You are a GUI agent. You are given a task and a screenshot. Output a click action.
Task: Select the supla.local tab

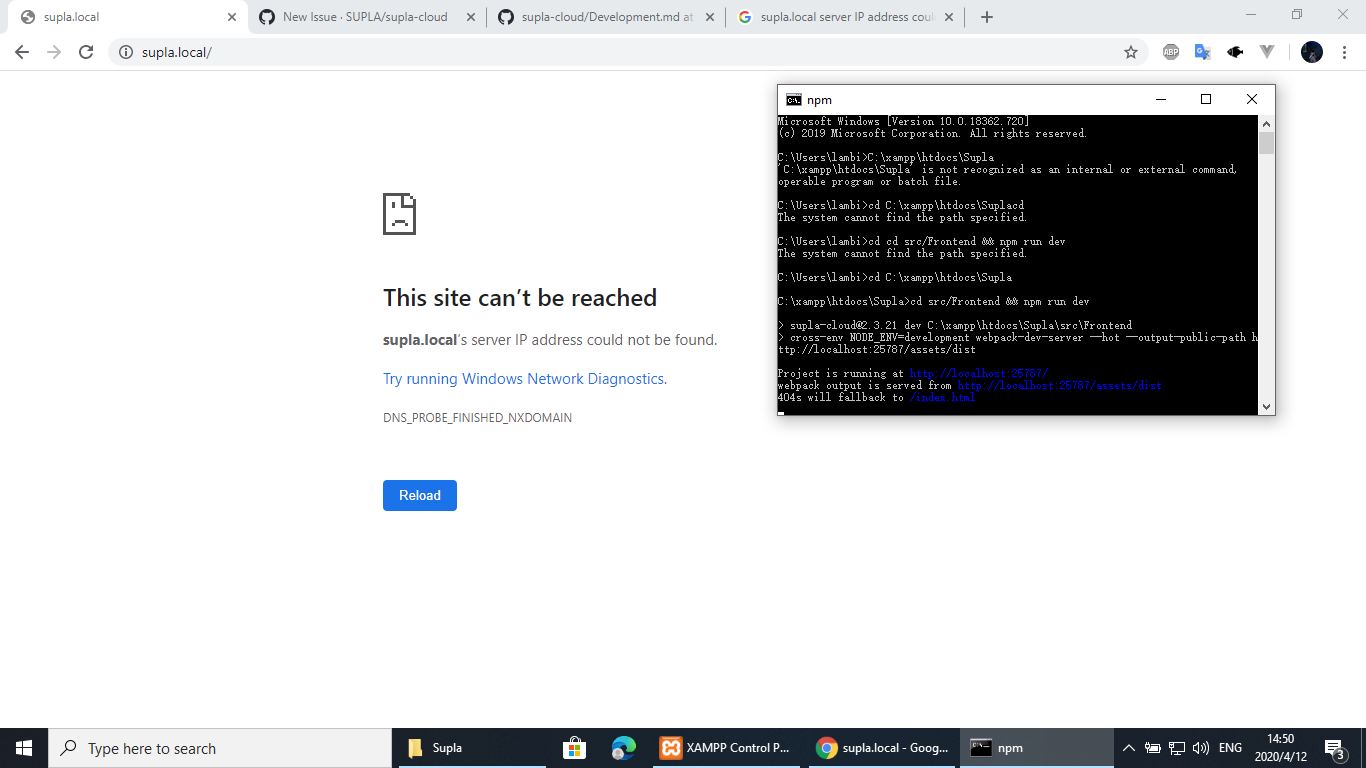click(126, 17)
